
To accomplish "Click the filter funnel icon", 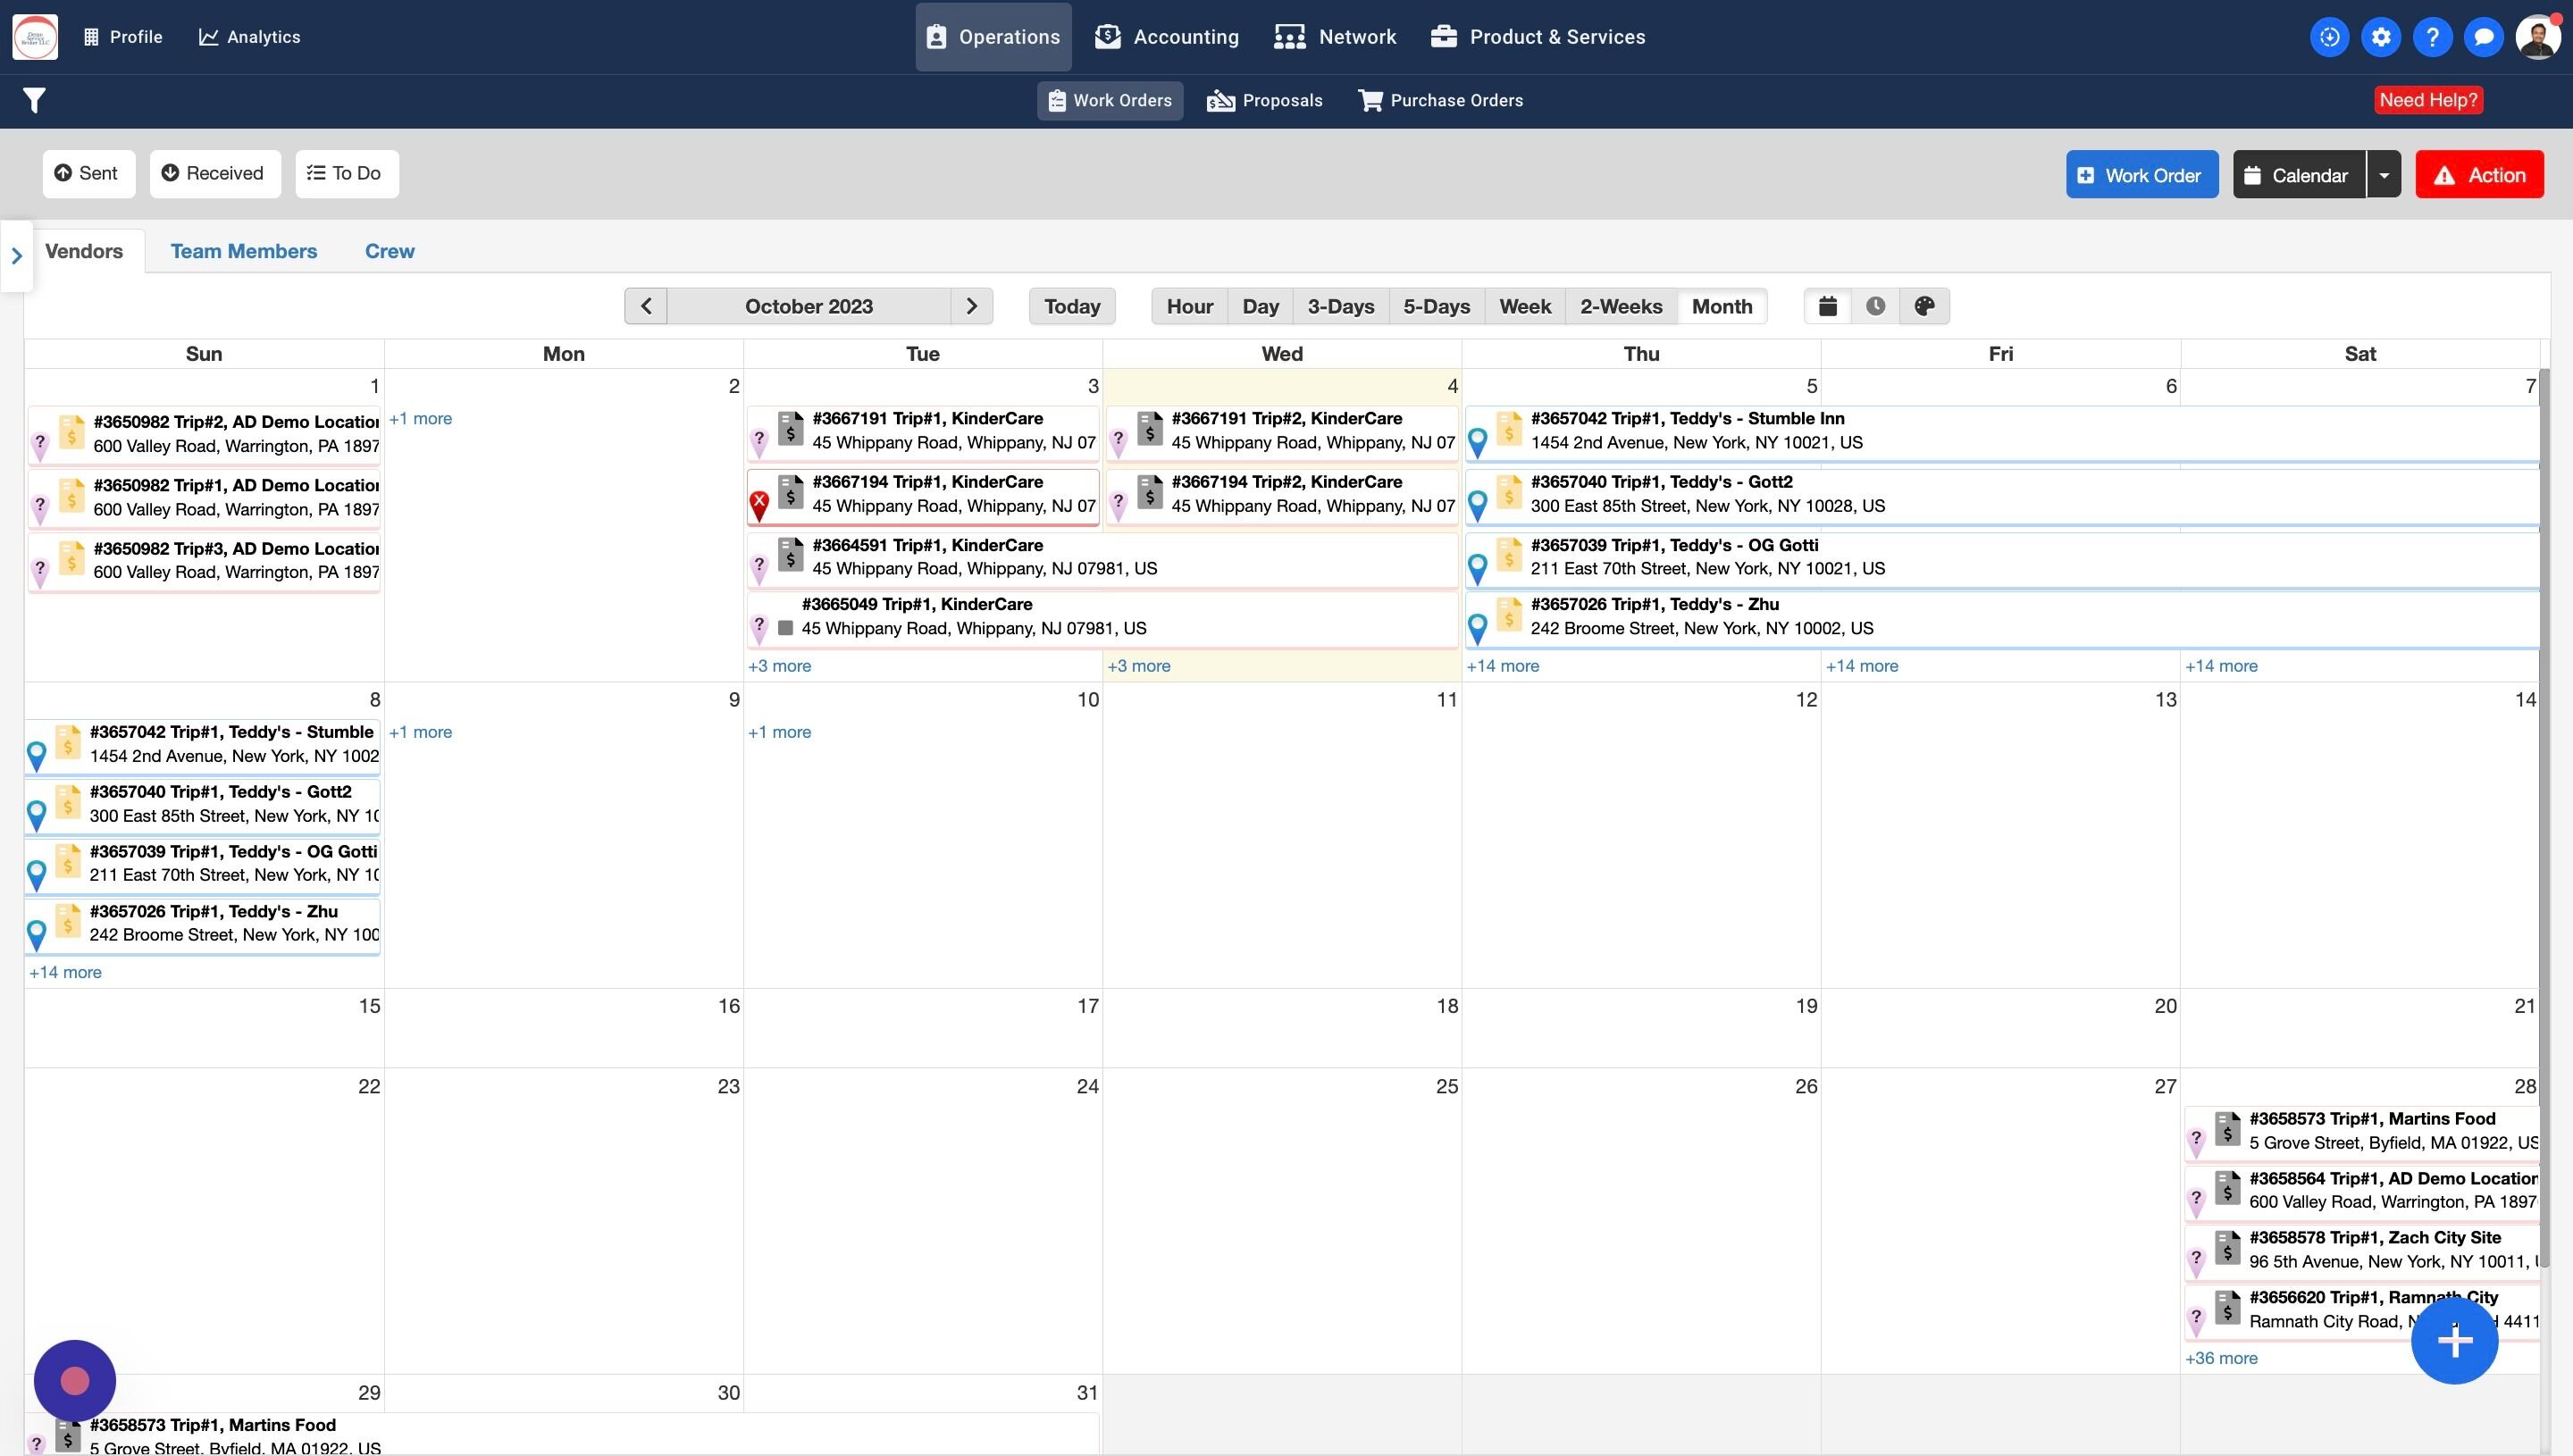I will pyautogui.click(x=34, y=100).
